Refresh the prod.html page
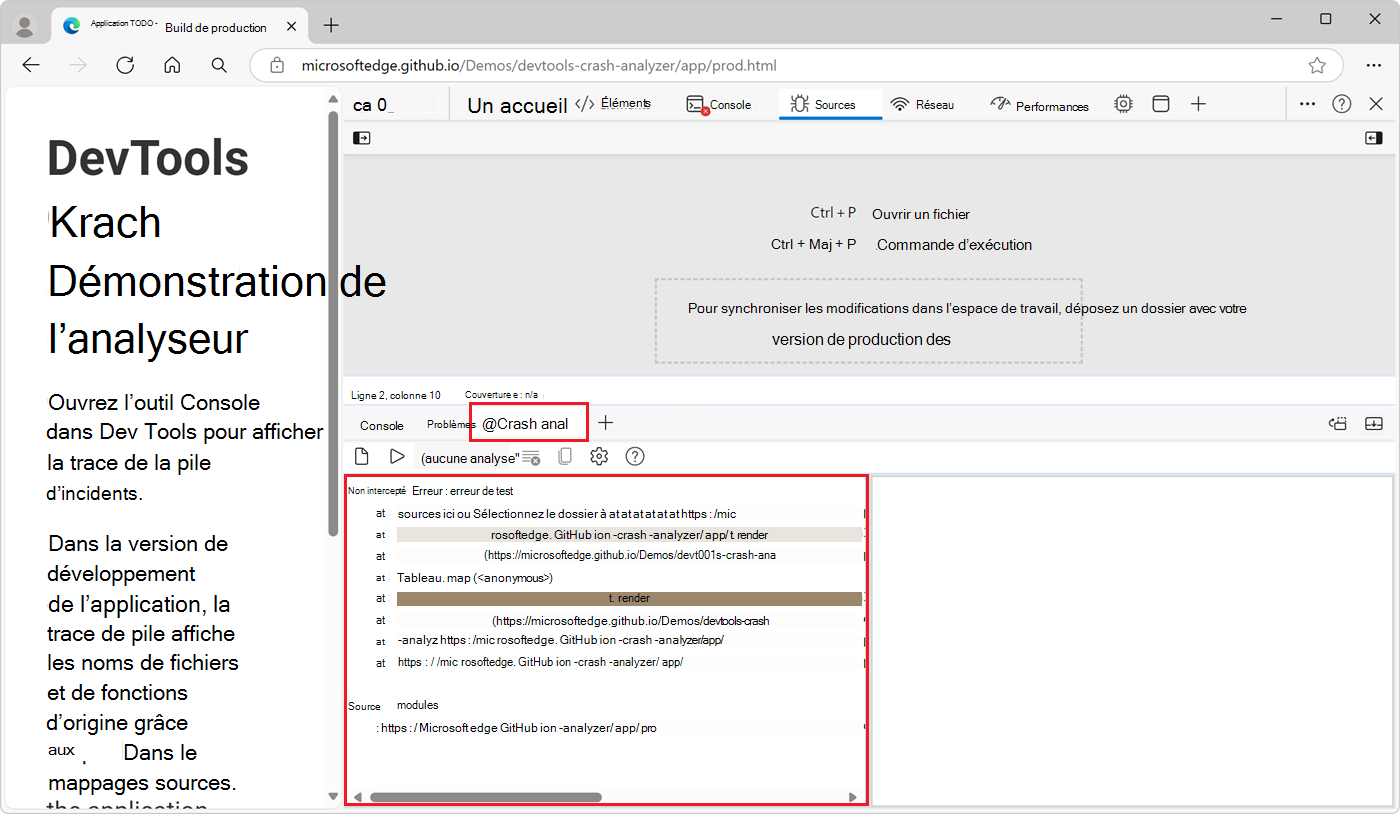 pyautogui.click(x=125, y=64)
